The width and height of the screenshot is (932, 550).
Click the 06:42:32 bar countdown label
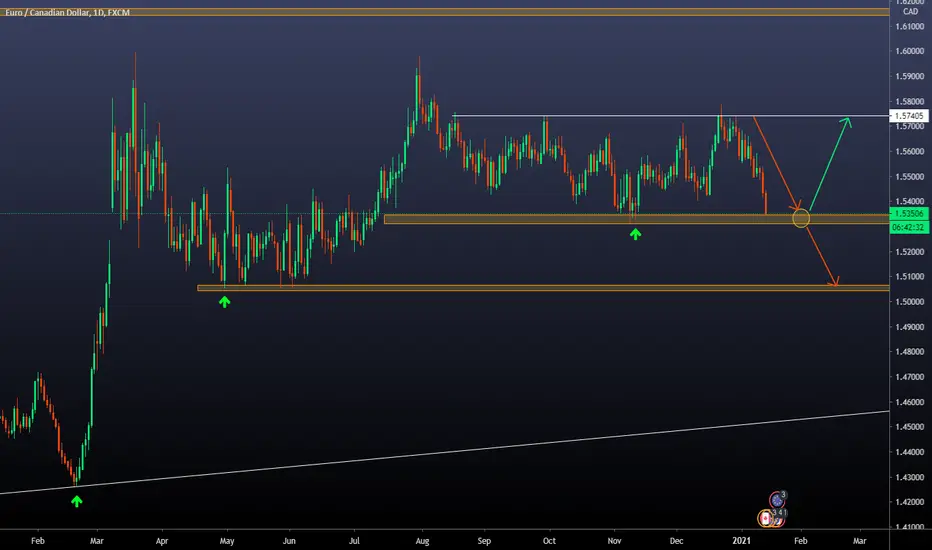coord(909,227)
